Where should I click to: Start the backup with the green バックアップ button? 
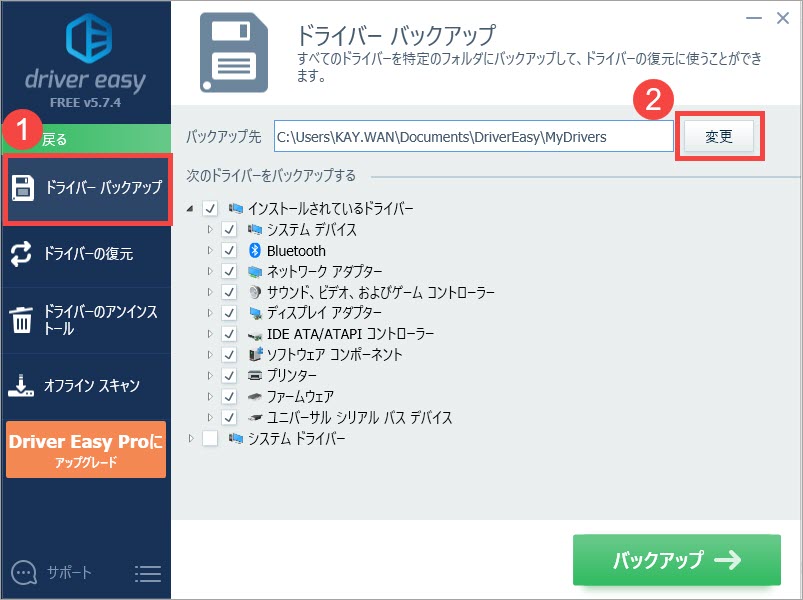pos(677,560)
